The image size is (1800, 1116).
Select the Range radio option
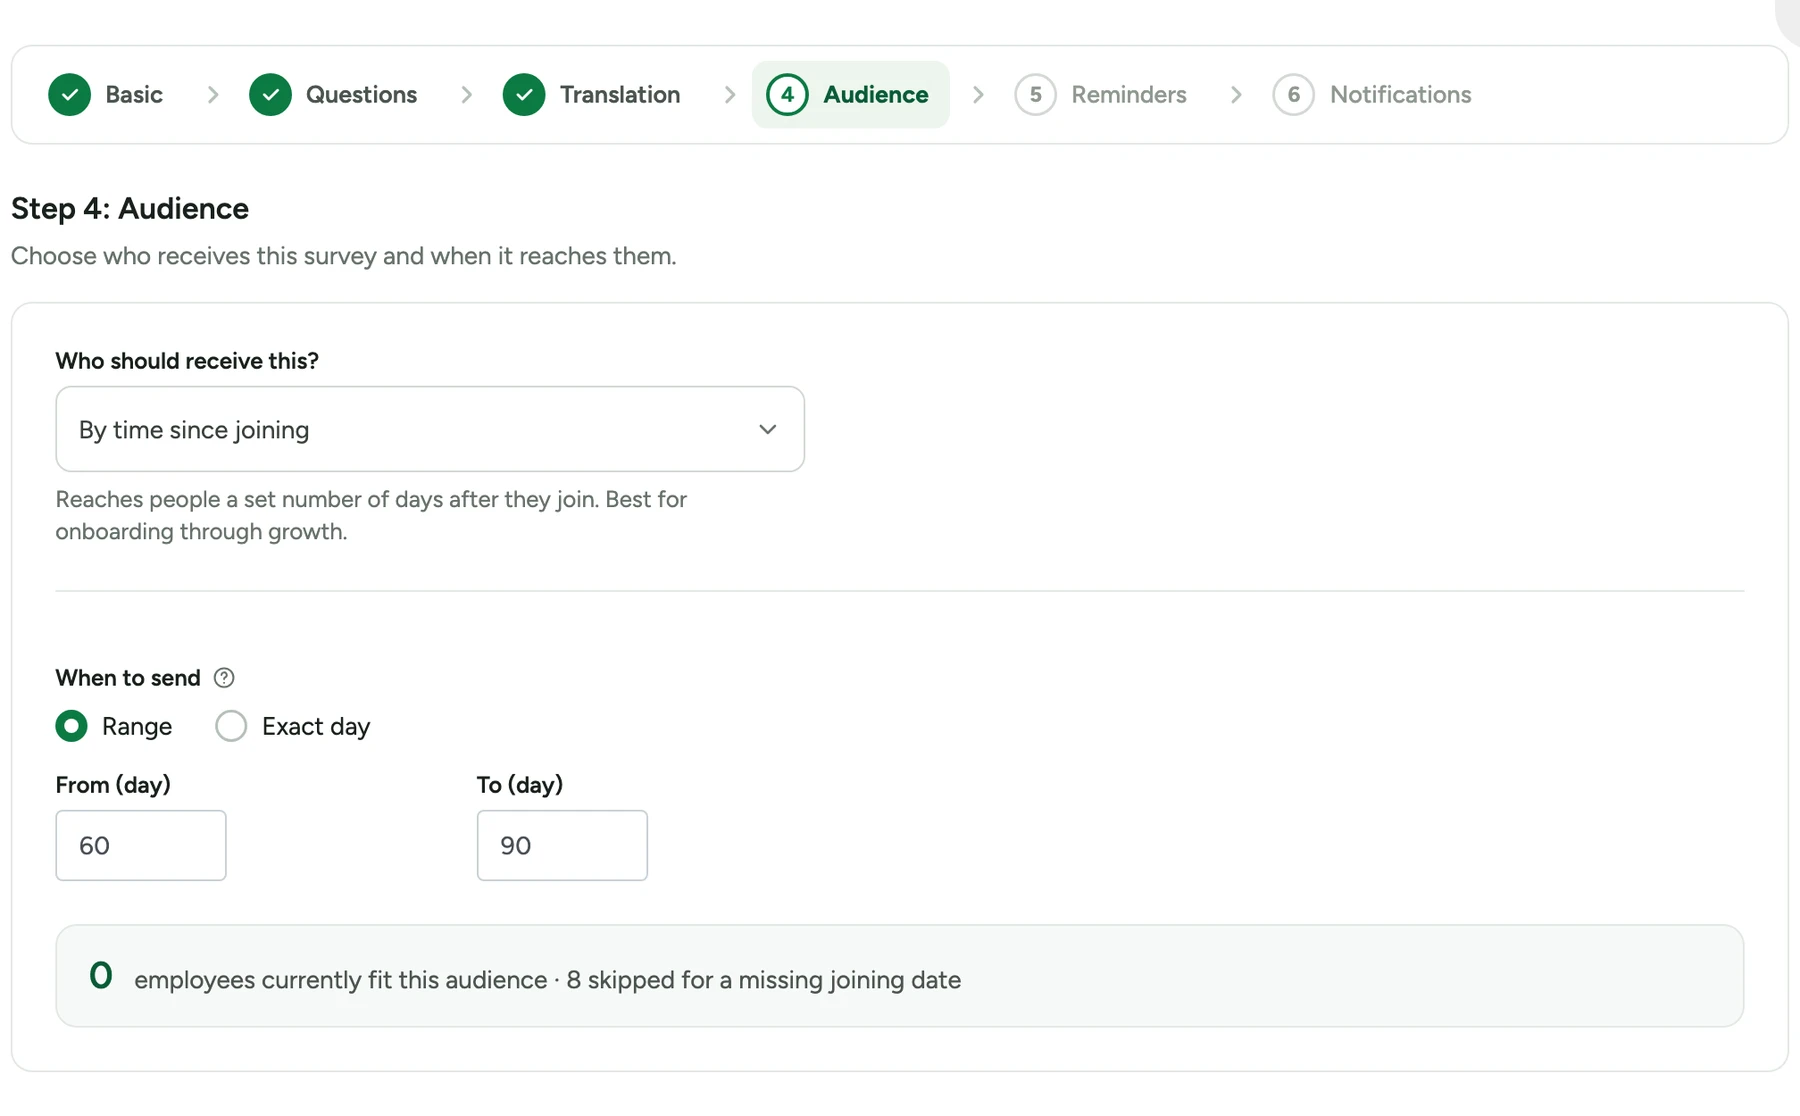pyautogui.click(x=71, y=726)
